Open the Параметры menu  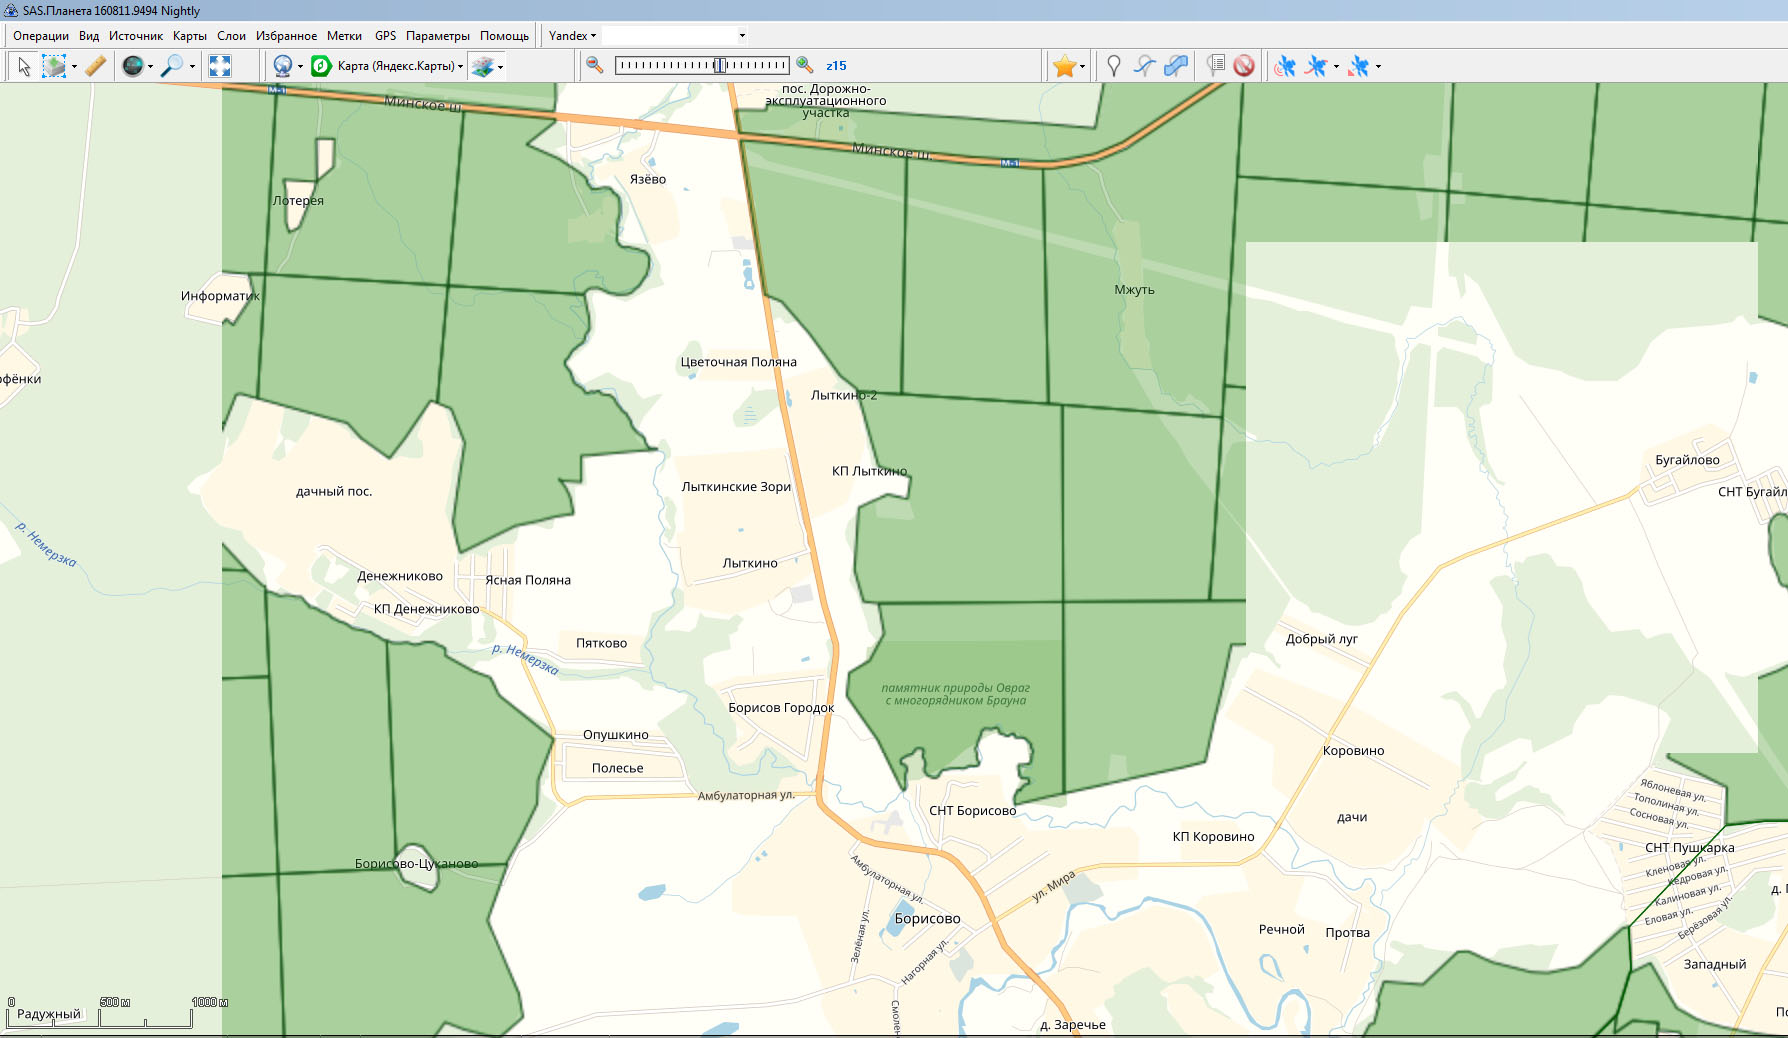[x=437, y=36]
